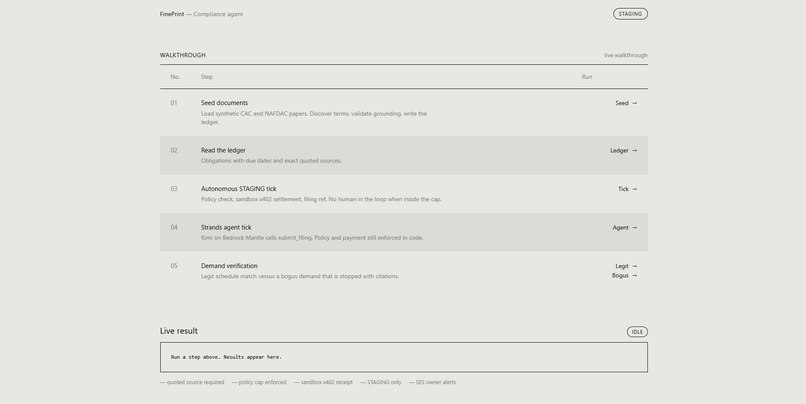Select the Autonomous STAGING tick step title
This screenshot has width=806, height=404.
[x=239, y=189]
